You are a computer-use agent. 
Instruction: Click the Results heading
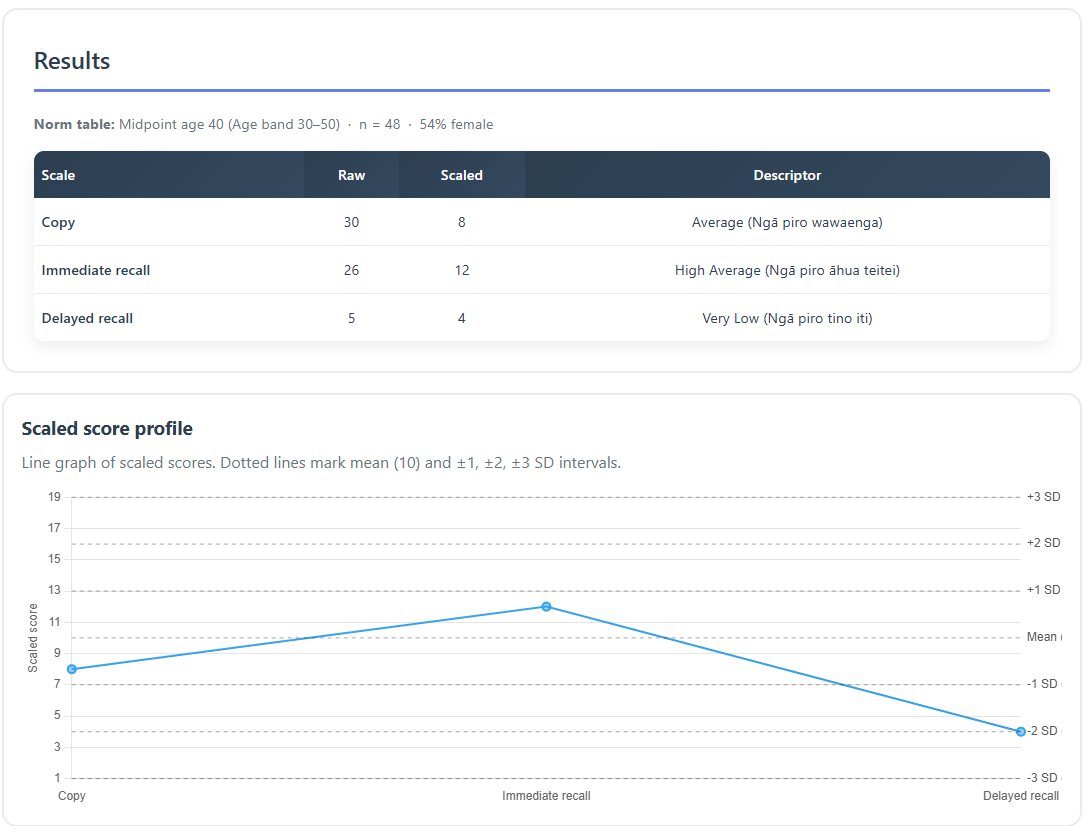tap(72, 61)
